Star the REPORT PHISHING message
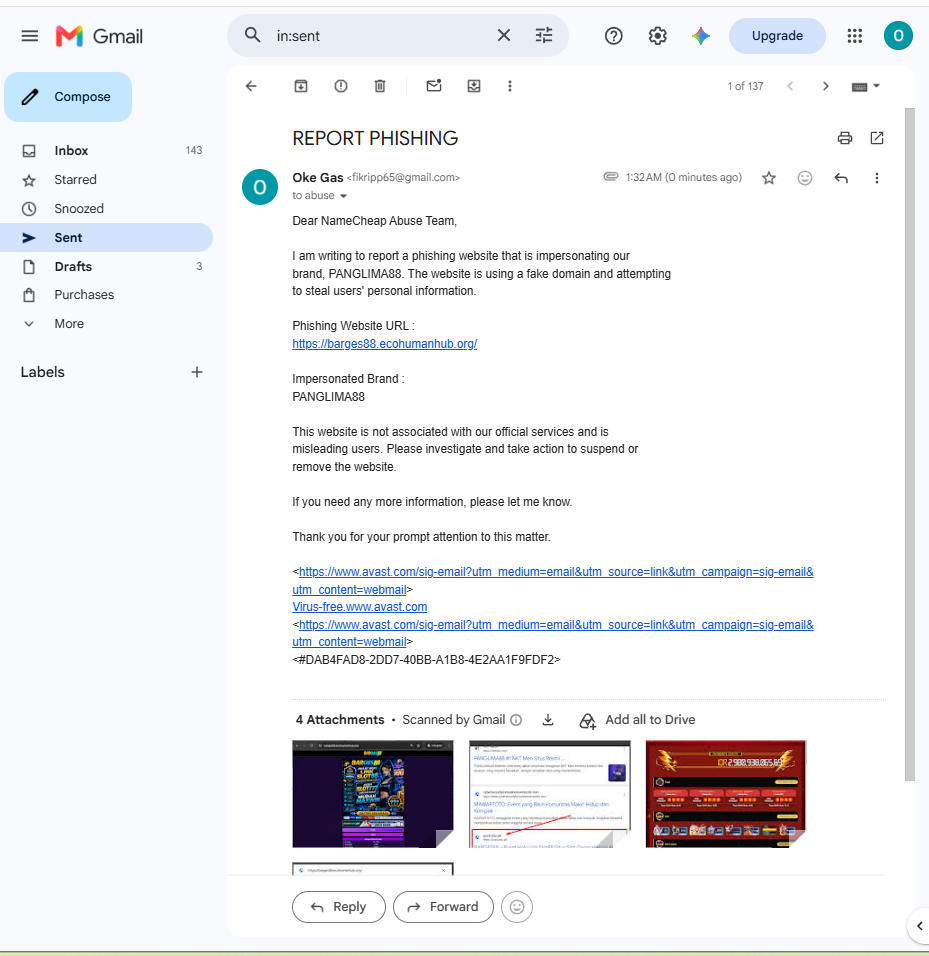The height and width of the screenshot is (956, 929). click(x=769, y=178)
